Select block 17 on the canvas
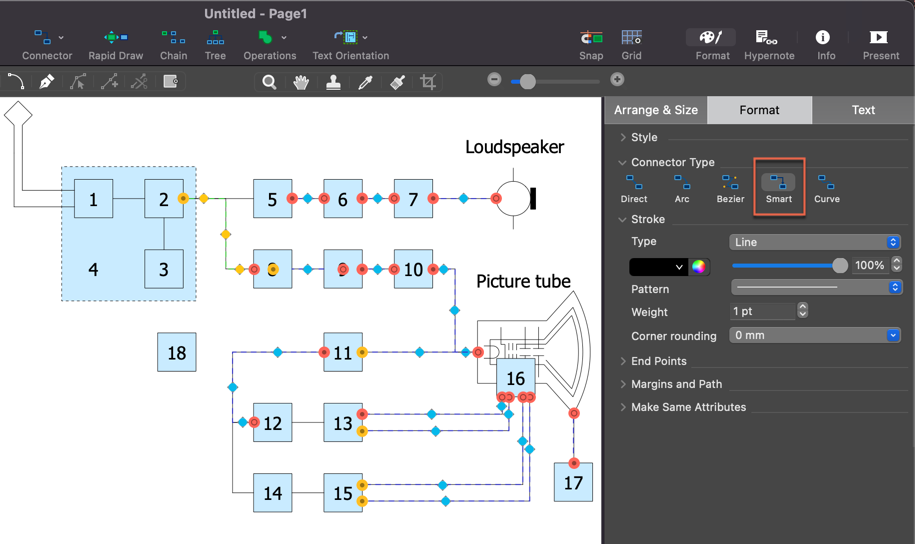Screen dimensions: 915x544 coord(573,482)
